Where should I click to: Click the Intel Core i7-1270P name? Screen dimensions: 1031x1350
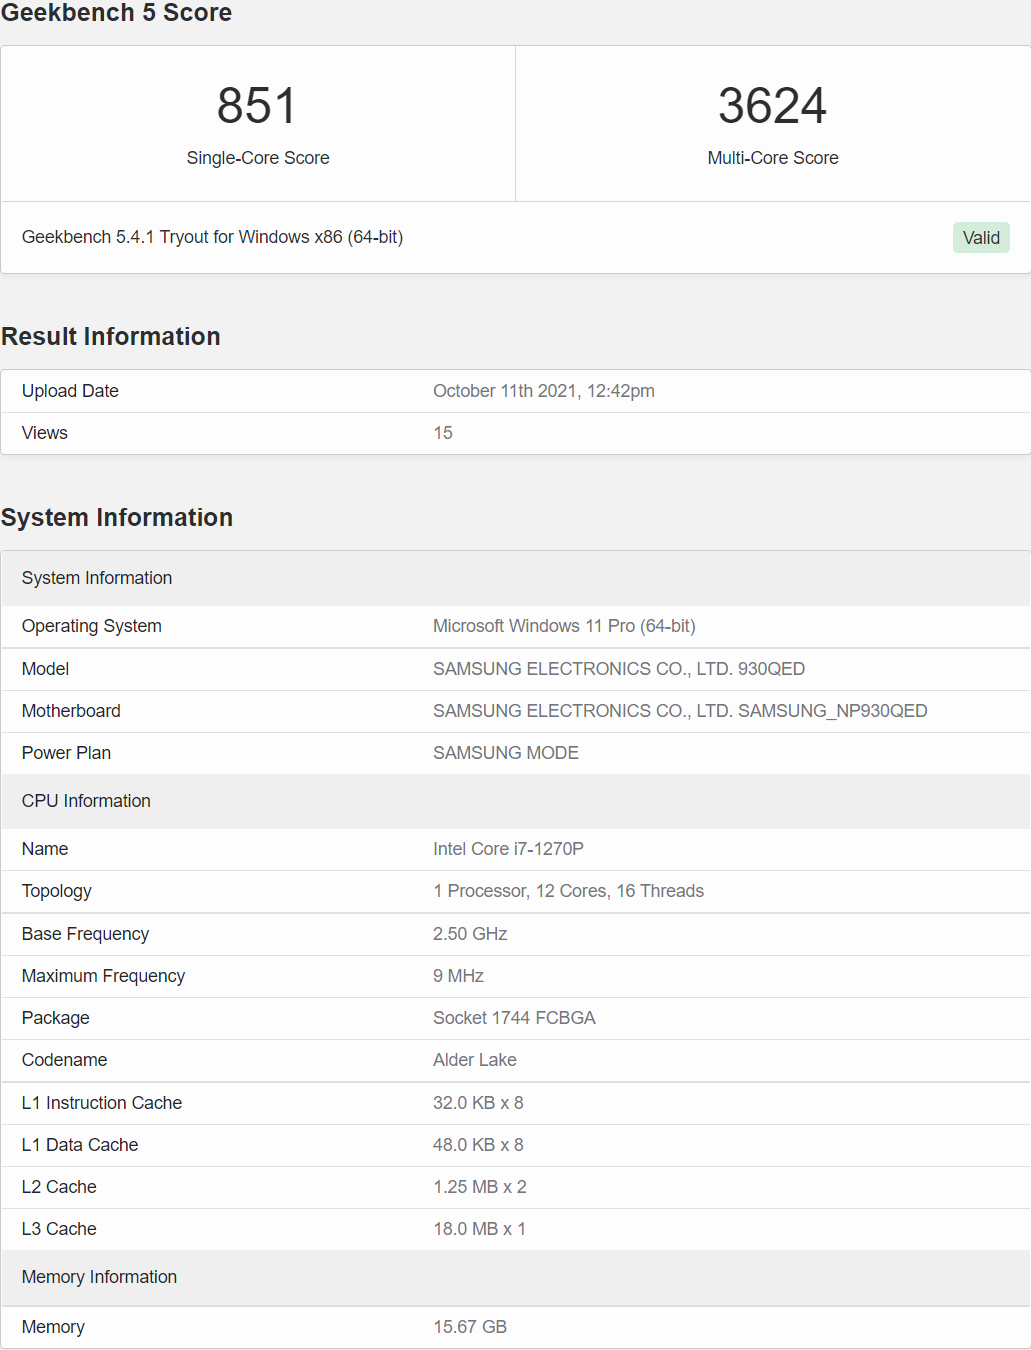click(x=508, y=849)
